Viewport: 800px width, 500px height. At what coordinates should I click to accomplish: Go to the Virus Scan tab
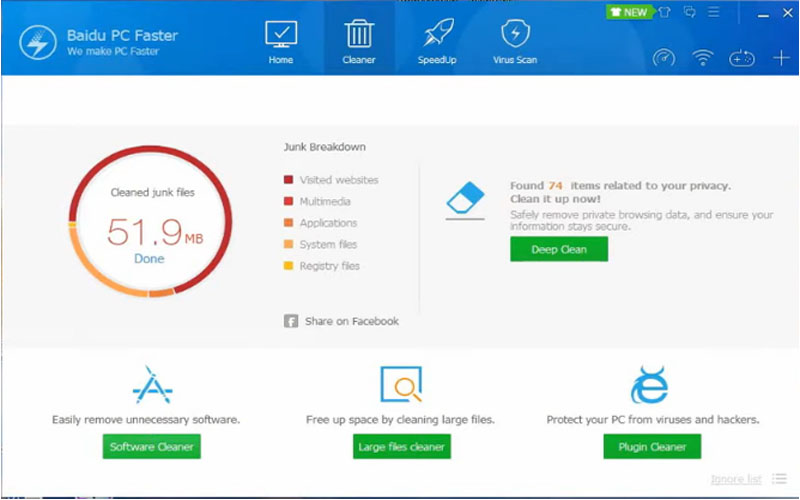click(x=515, y=42)
